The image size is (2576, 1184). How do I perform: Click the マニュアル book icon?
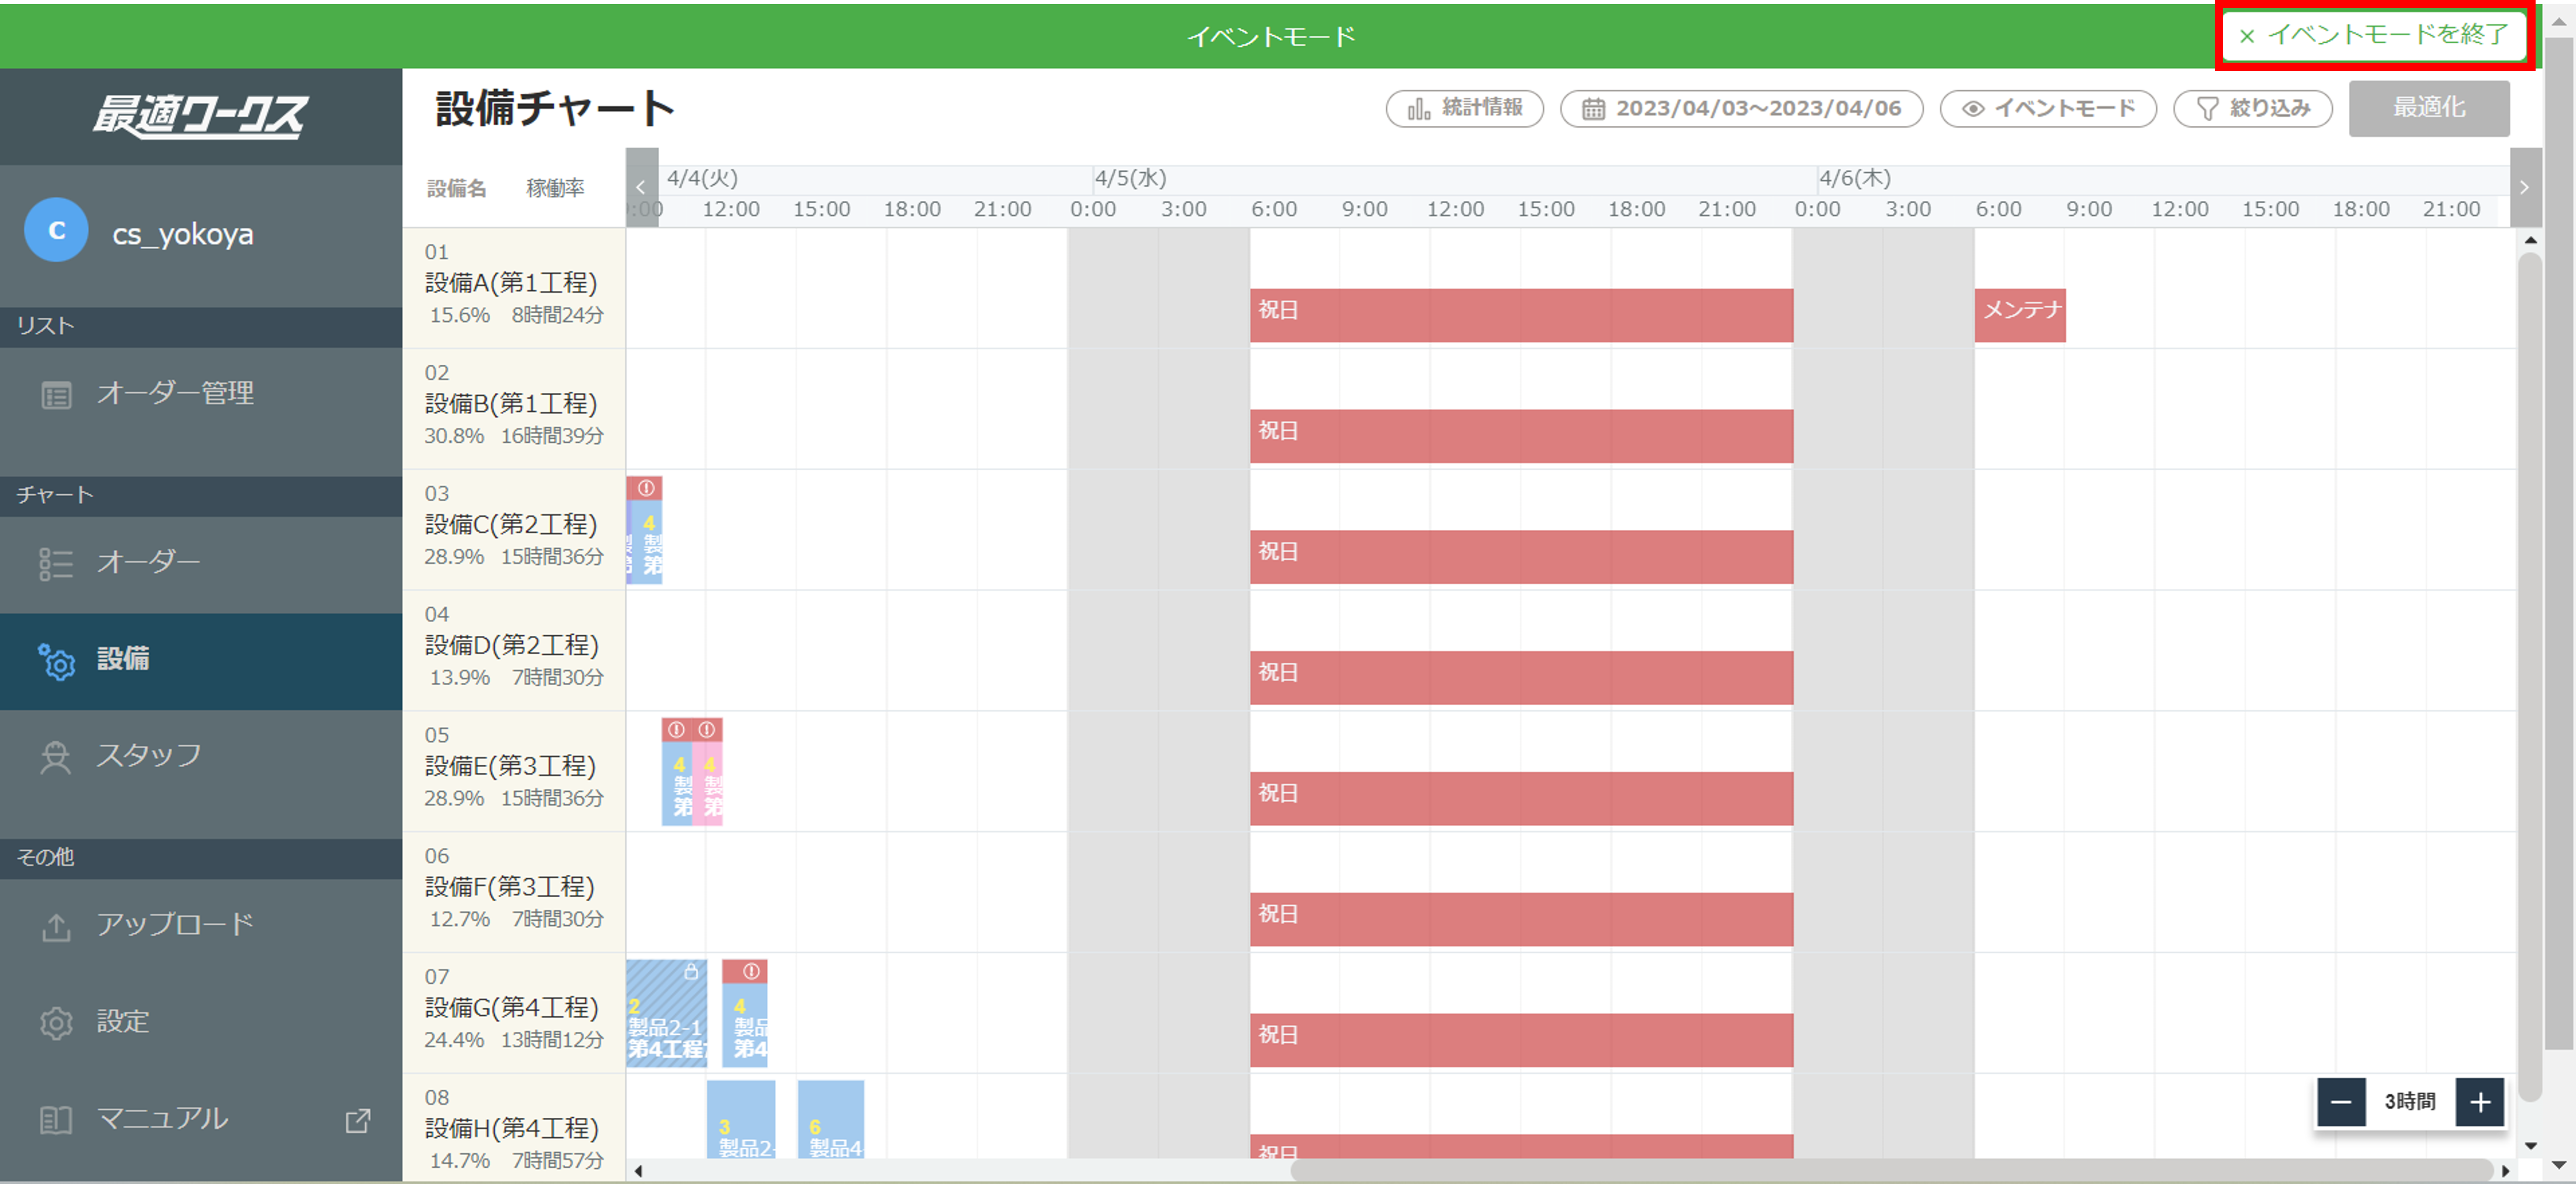tap(56, 1120)
